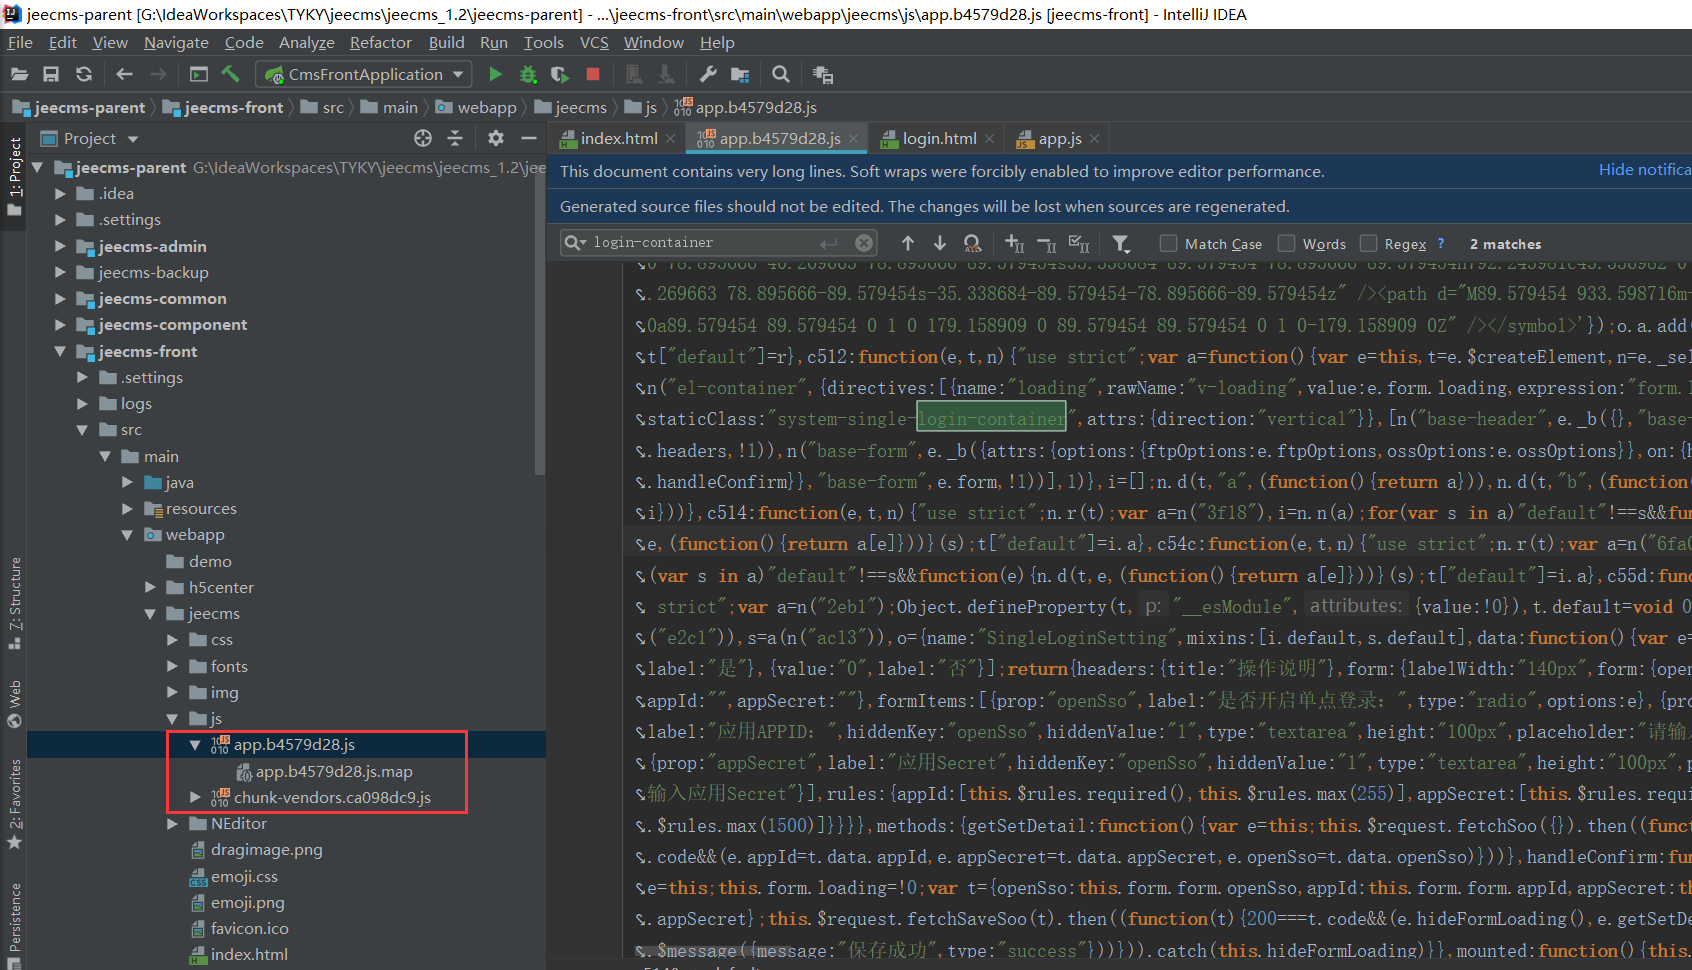Viewport: 1692px width, 970px height.
Task: Stop the running application with the red square
Action: tap(593, 74)
